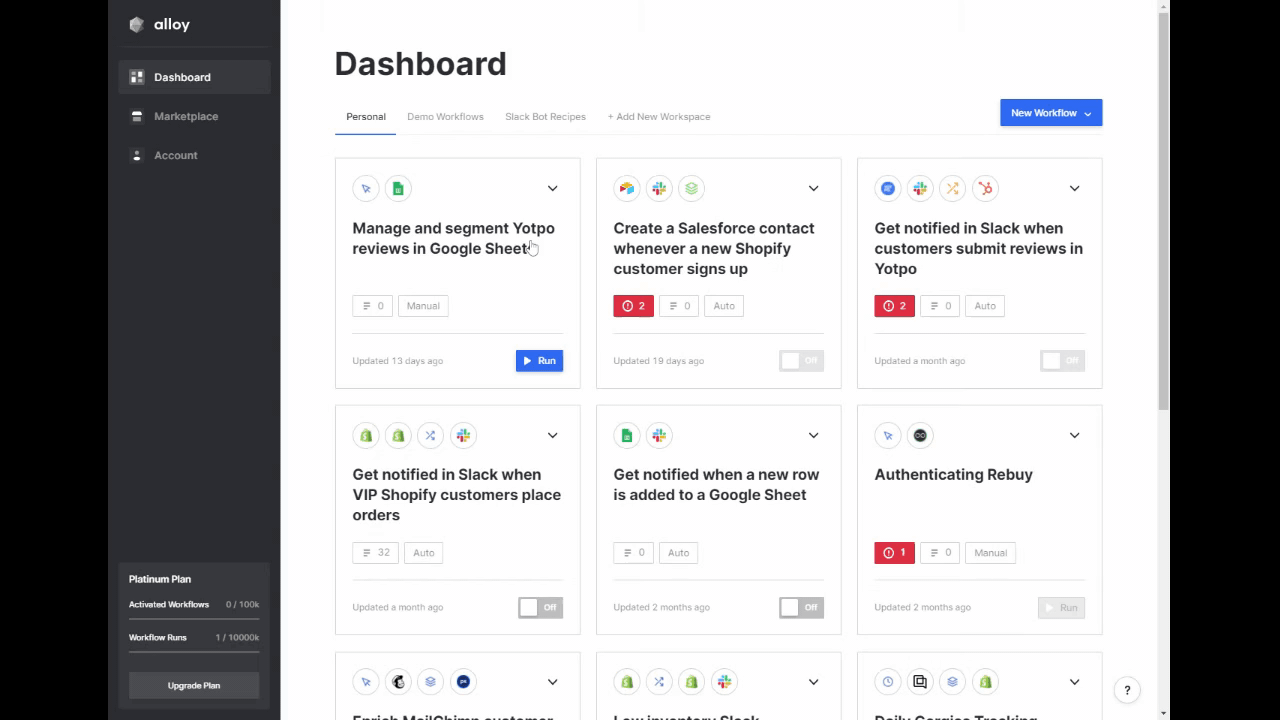Click Upgrade Plan button
The width and height of the screenshot is (1280, 720).
click(194, 686)
